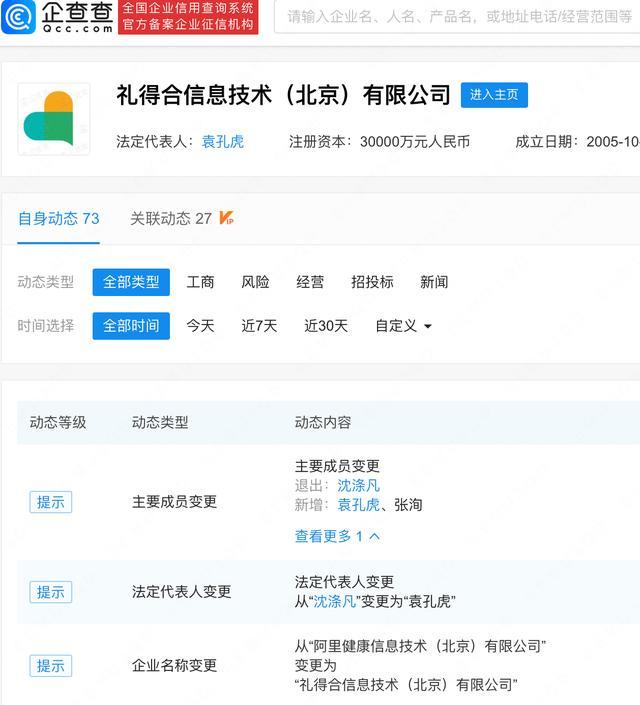Collapse the 查看更多 1 expander
Image resolution: width=640 pixels, height=705 pixels.
(x=337, y=536)
